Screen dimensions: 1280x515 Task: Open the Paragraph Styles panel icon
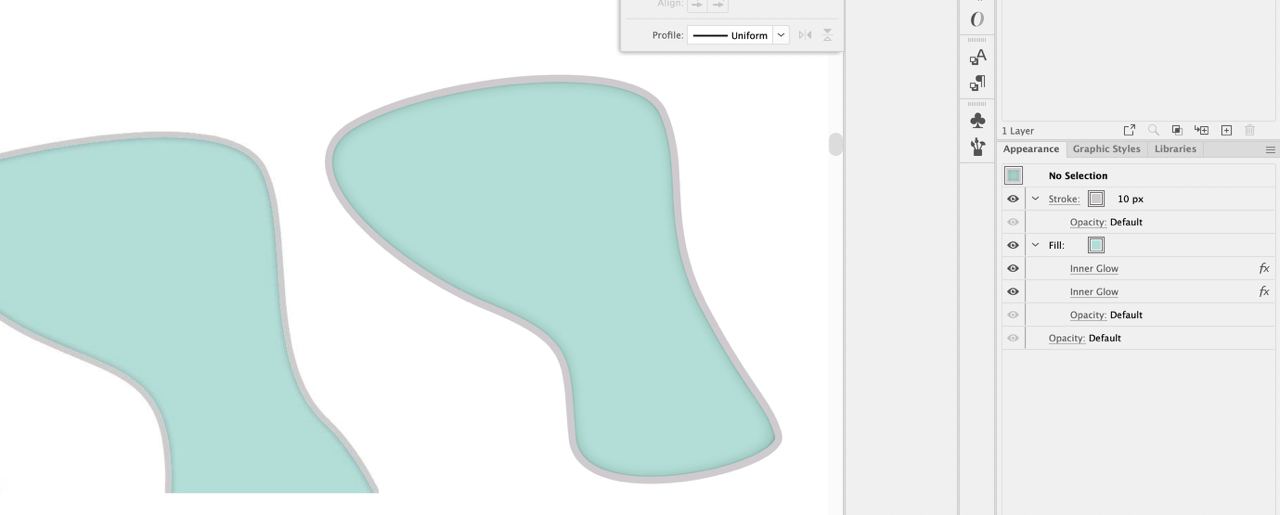pyautogui.click(x=978, y=83)
